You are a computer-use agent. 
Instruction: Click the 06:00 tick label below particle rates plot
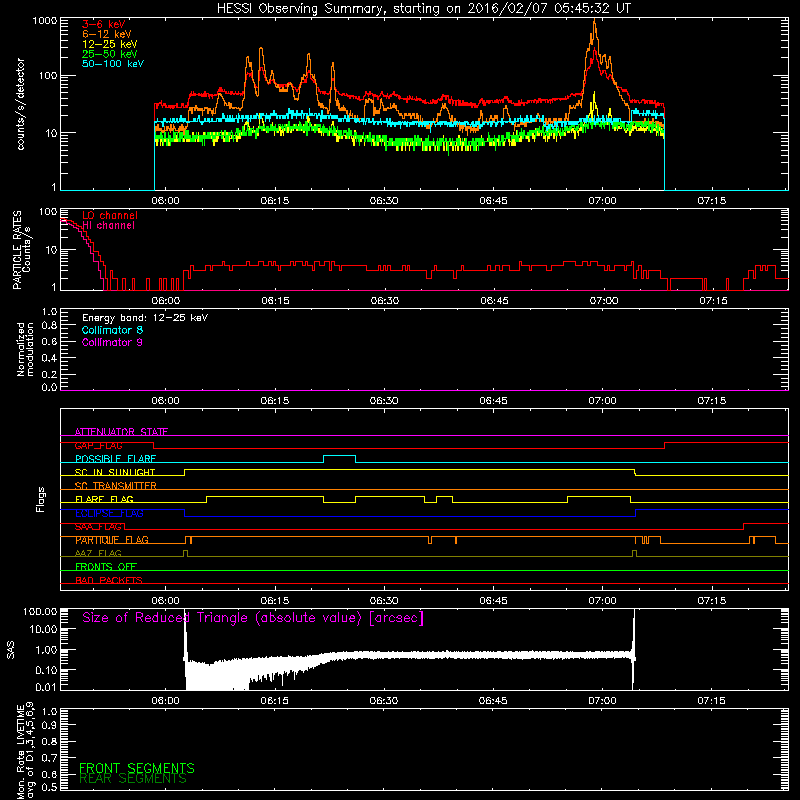pyautogui.click(x=165, y=301)
